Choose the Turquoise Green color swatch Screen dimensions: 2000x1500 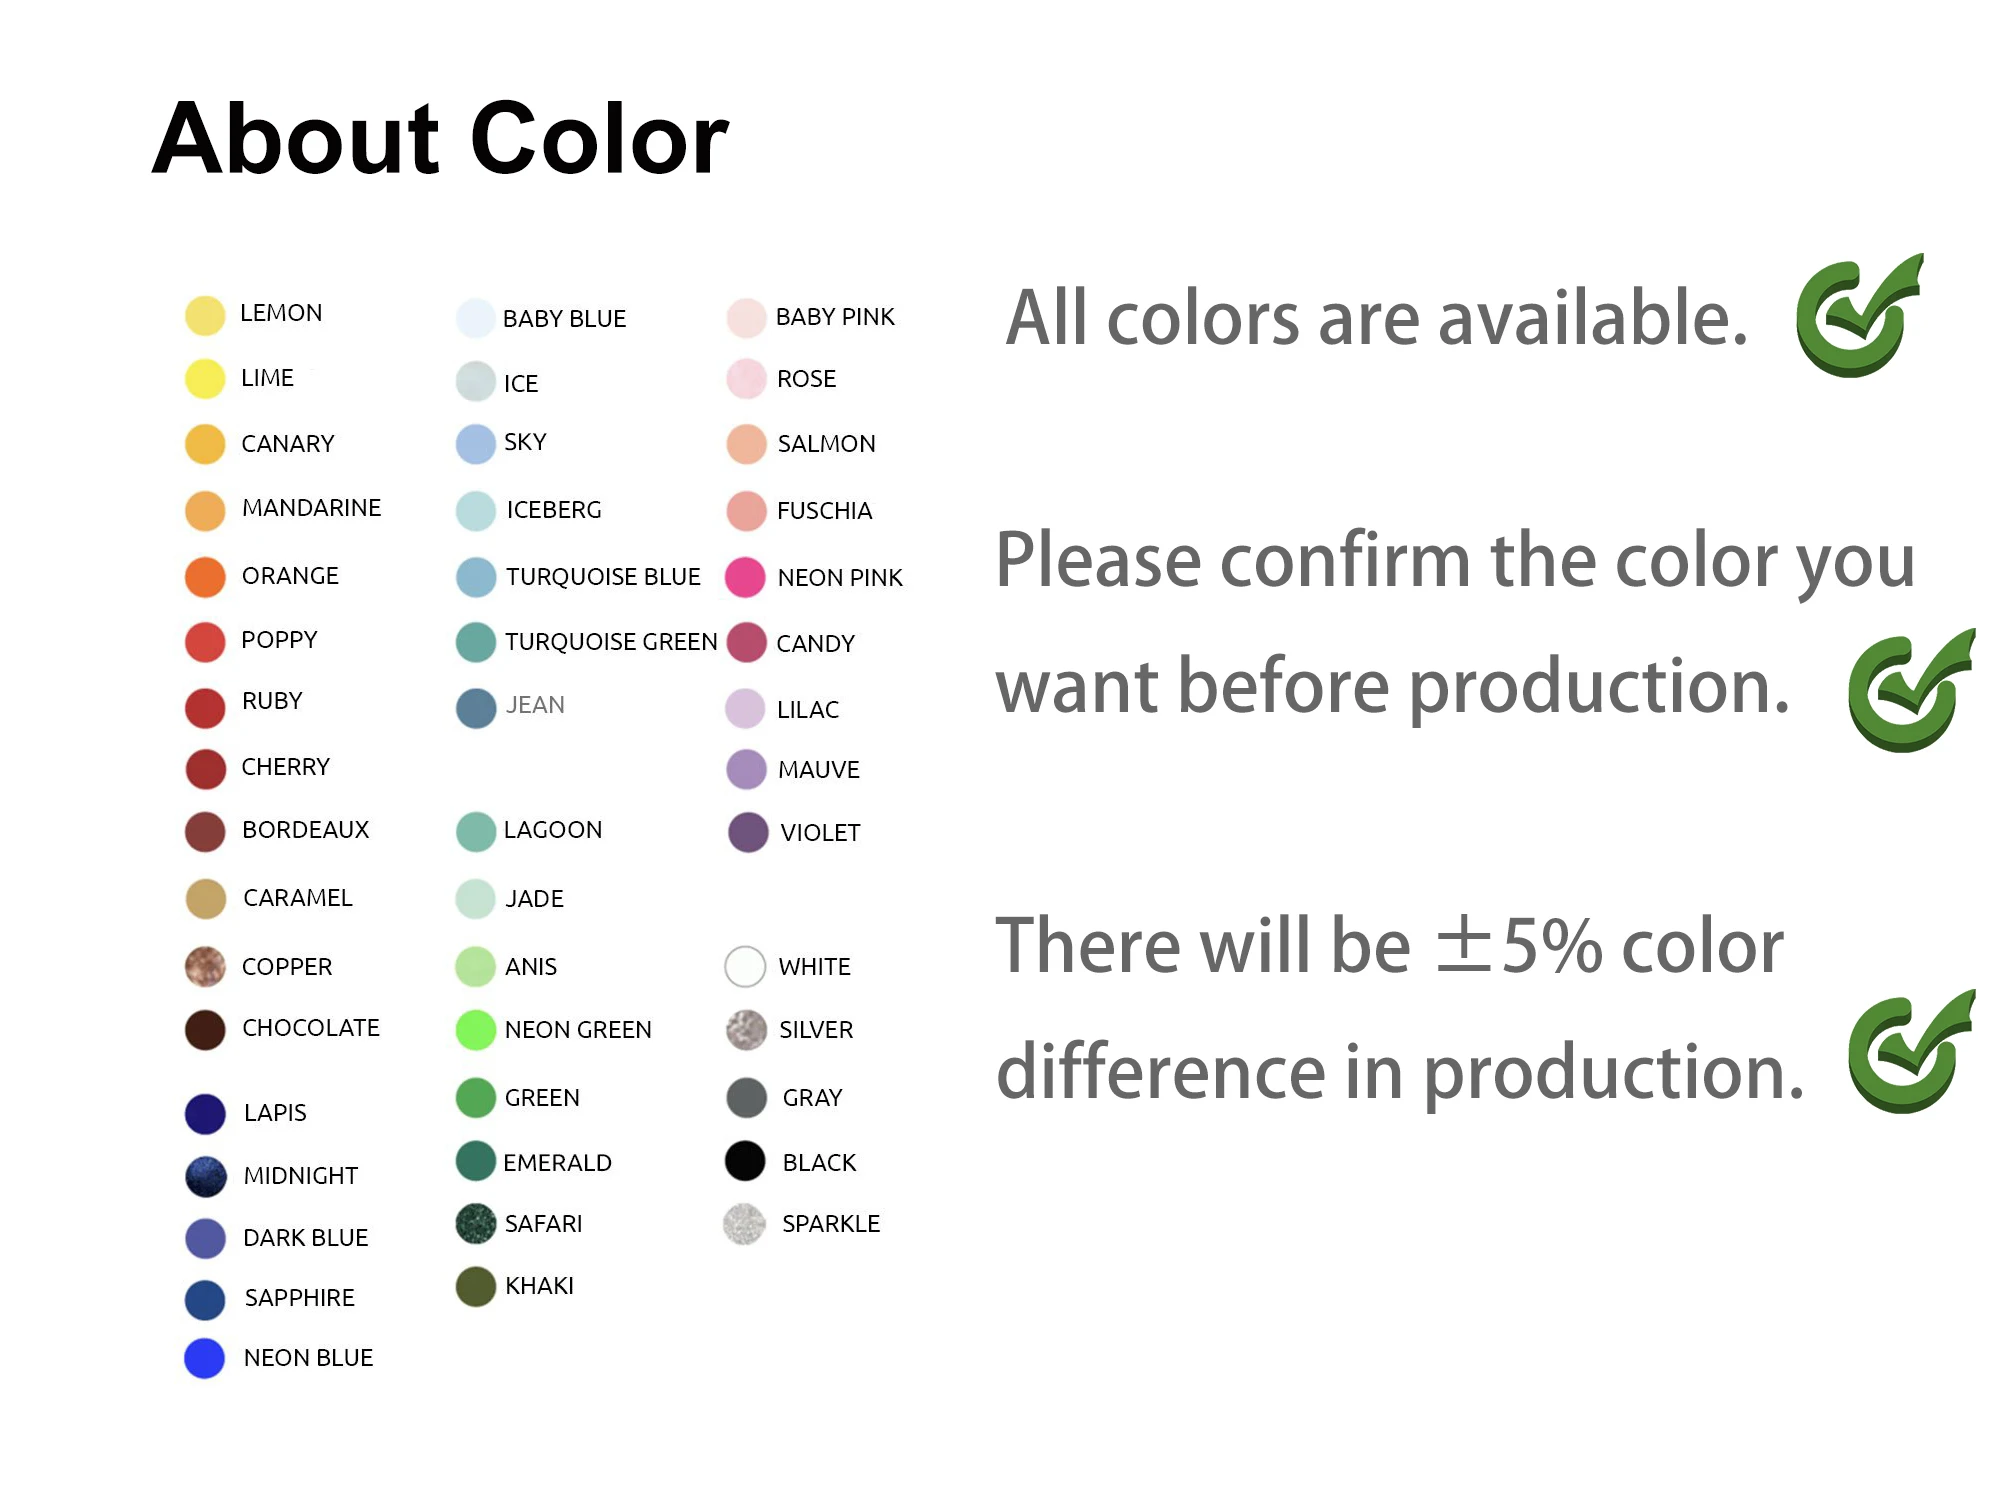point(476,642)
